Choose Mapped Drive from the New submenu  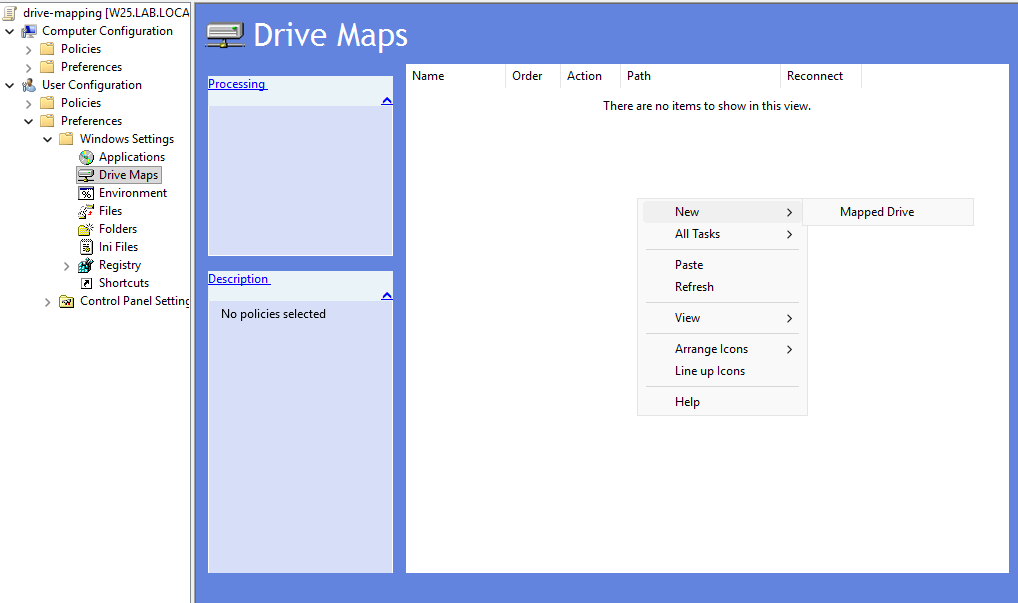click(877, 212)
